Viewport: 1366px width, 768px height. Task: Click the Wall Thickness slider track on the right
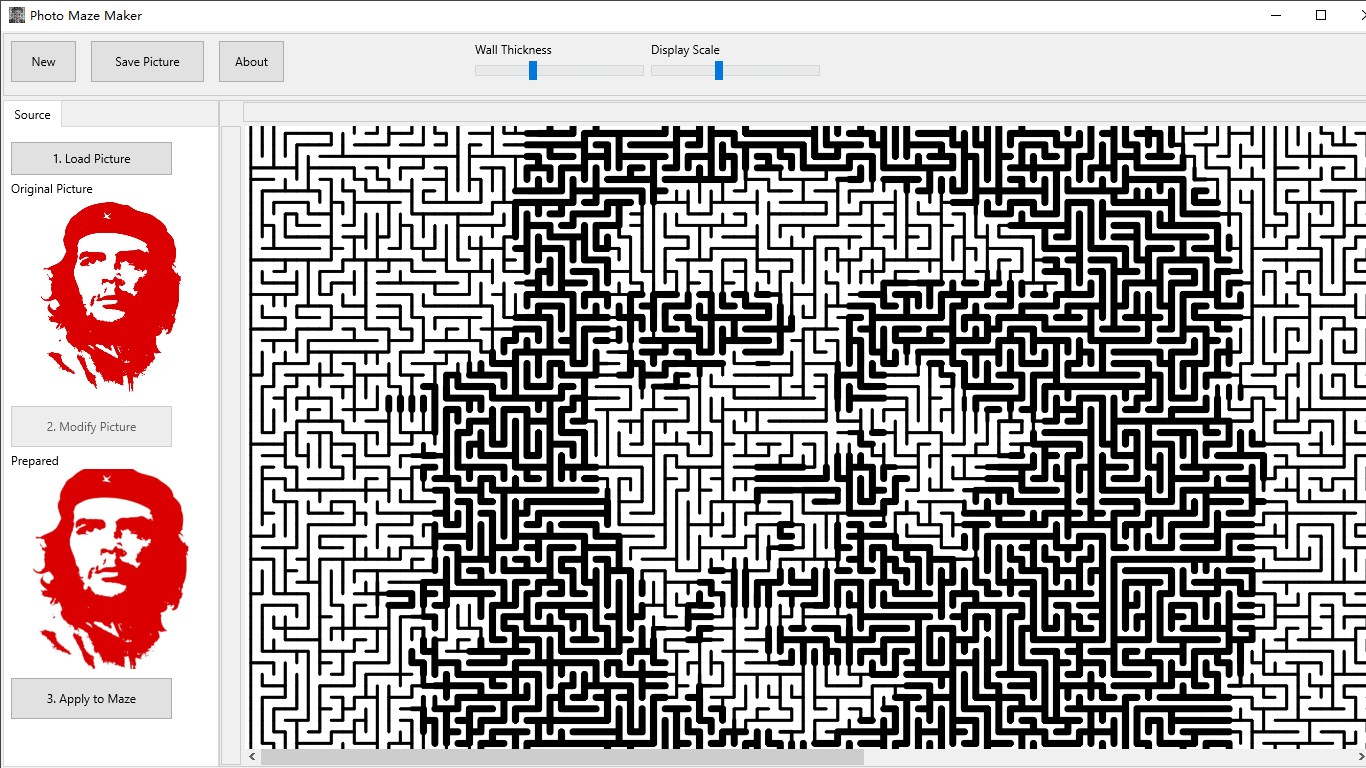(600, 70)
